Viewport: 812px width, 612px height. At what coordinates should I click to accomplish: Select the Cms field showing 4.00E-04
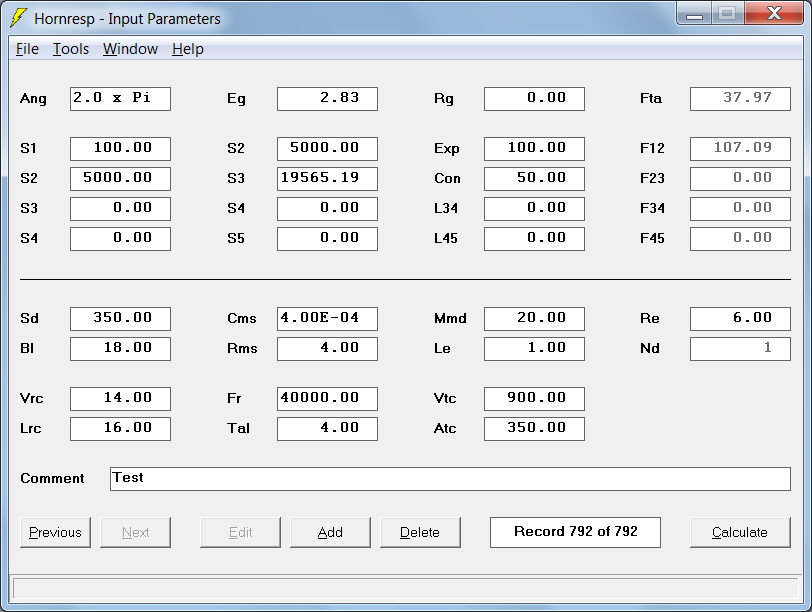pyautogui.click(x=327, y=318)
